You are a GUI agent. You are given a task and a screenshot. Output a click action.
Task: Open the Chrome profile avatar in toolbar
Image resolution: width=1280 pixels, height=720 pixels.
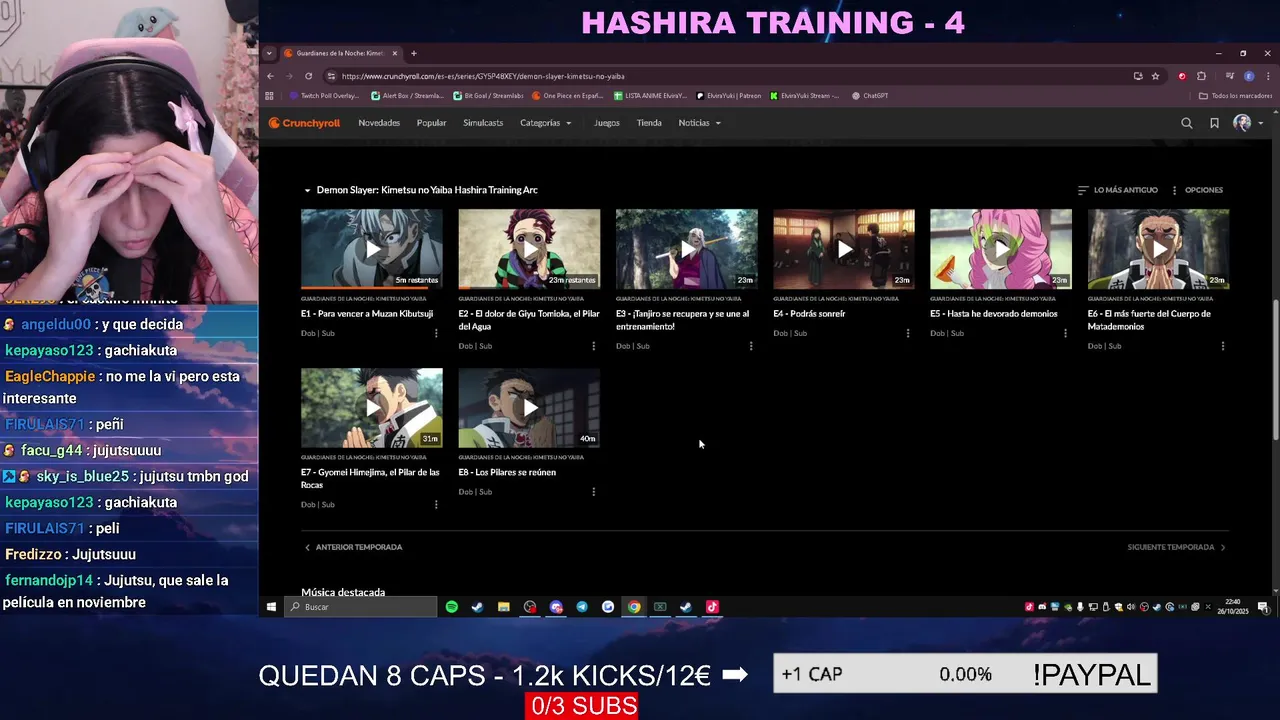click(x=1248, y=76)
